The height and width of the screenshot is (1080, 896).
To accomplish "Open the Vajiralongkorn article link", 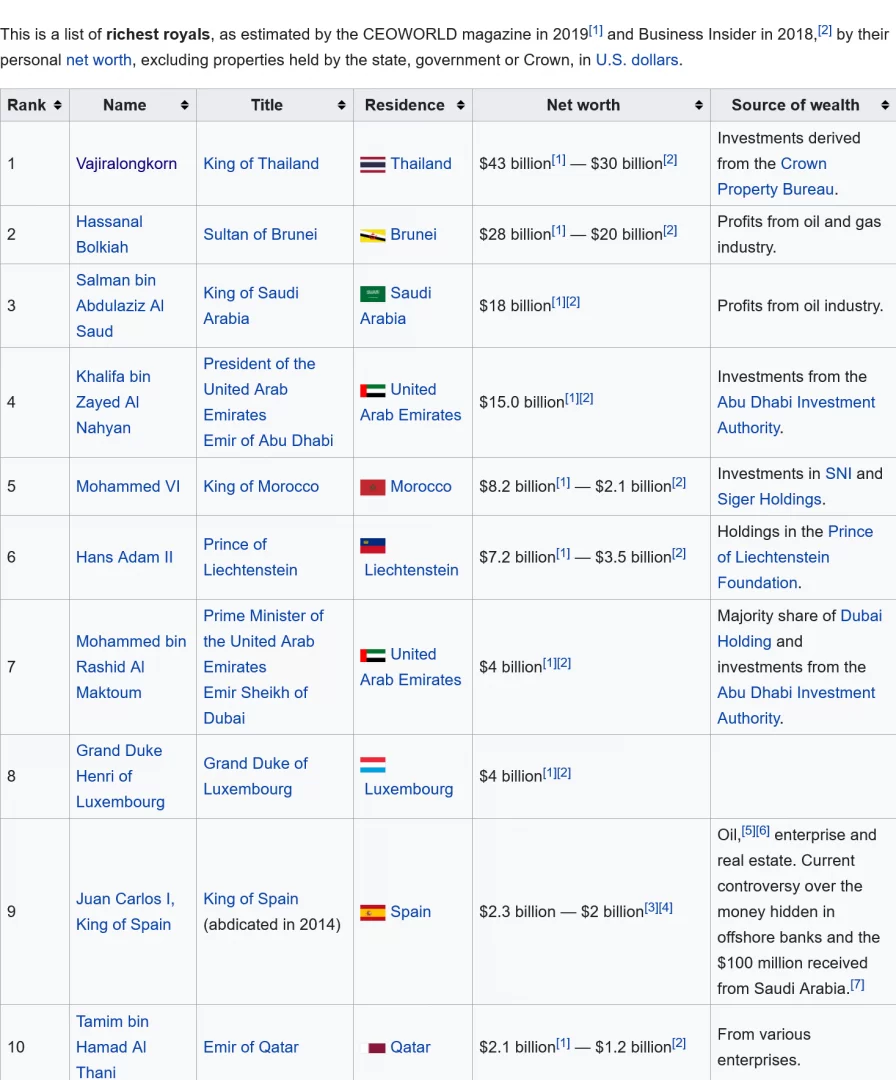I will pyautogui.click(x=129, y=163).
